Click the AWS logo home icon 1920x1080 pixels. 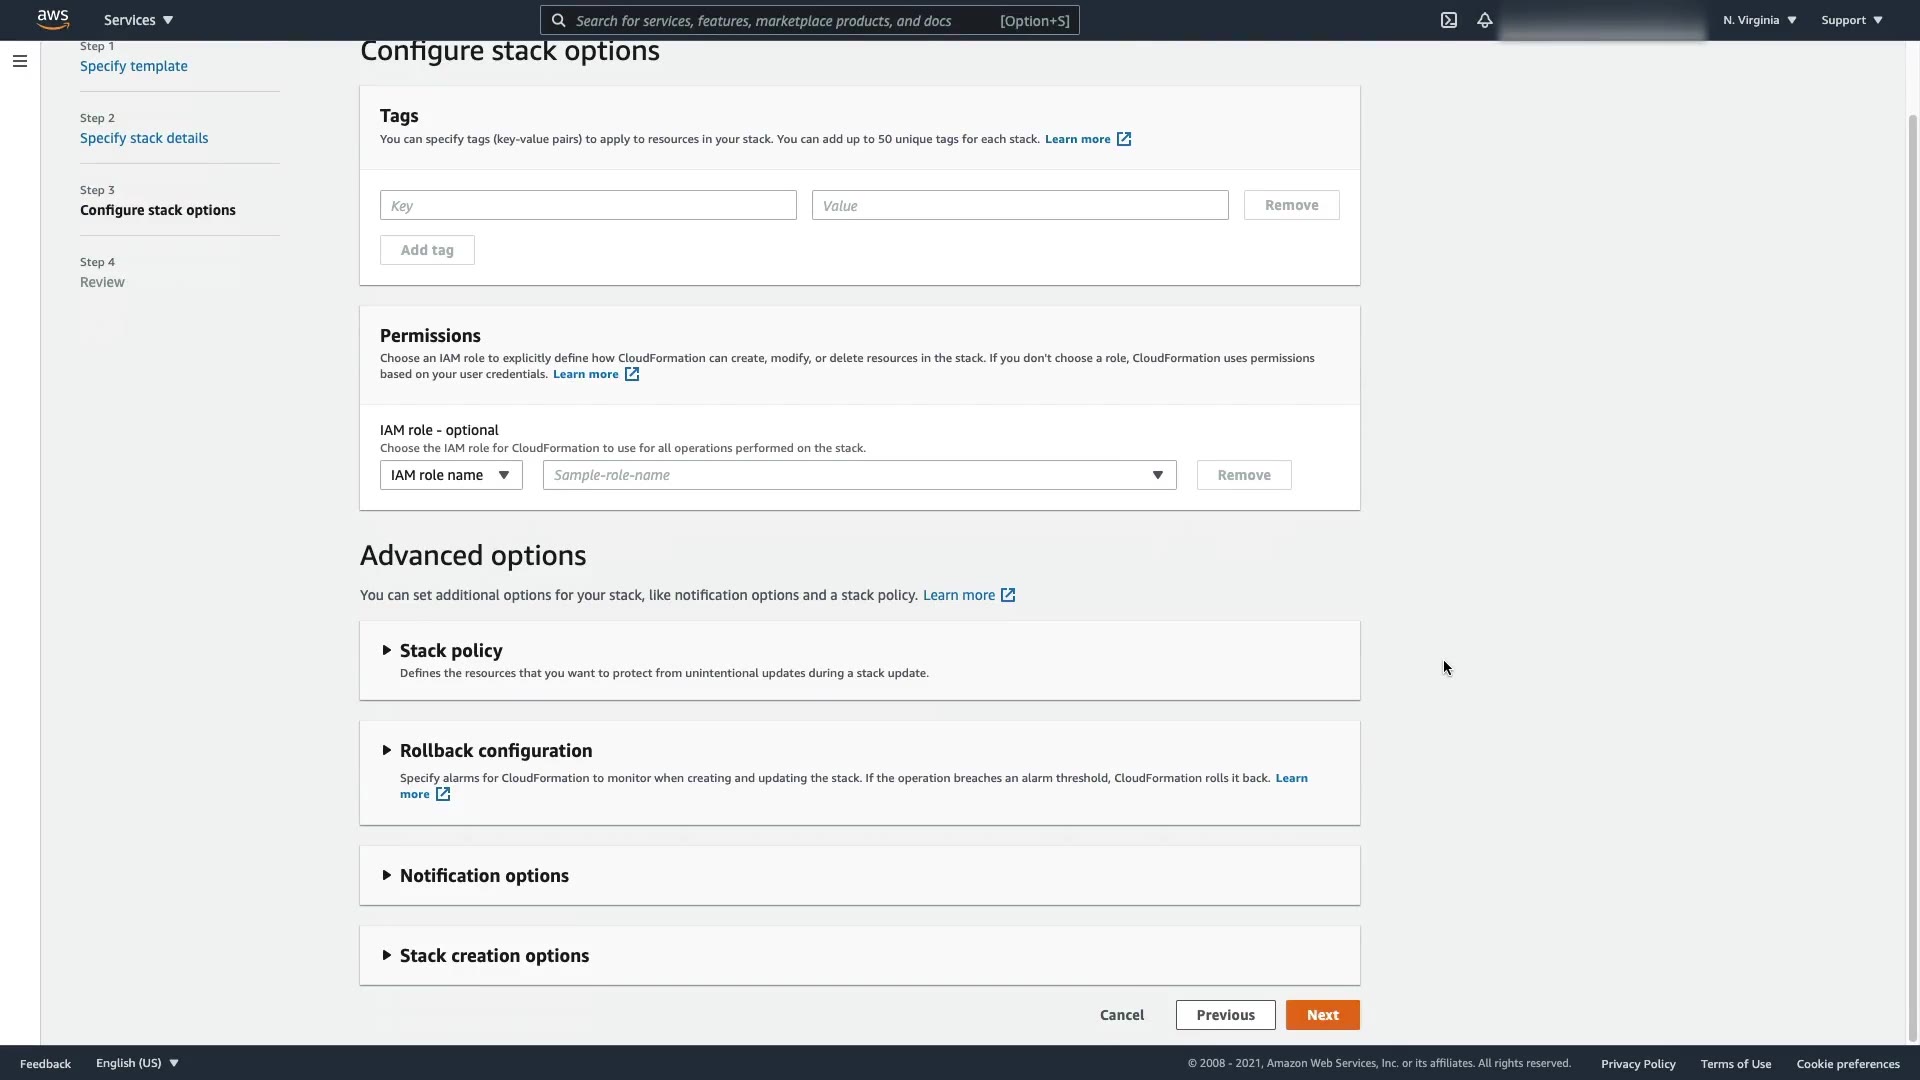pyautogui.click(x=53, y=20)
